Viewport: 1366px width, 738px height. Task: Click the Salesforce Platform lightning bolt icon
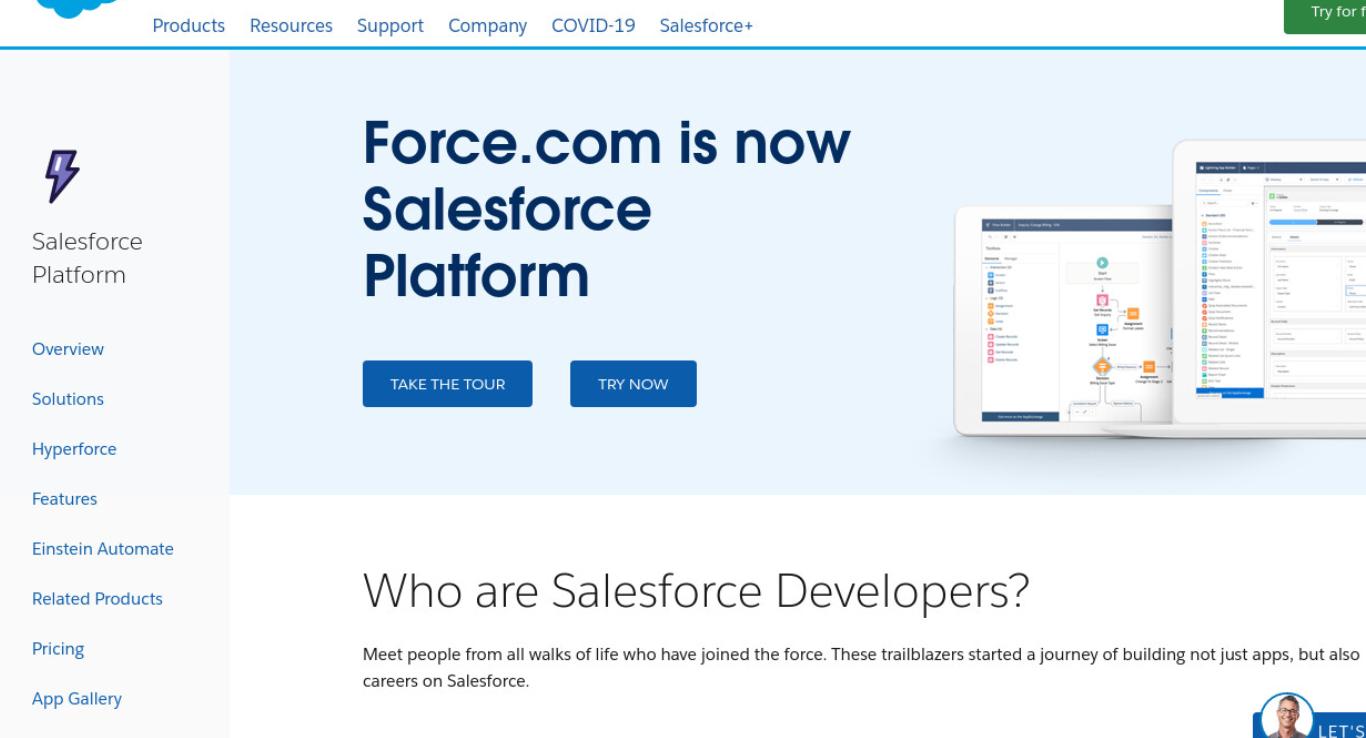tap(62, 176)
